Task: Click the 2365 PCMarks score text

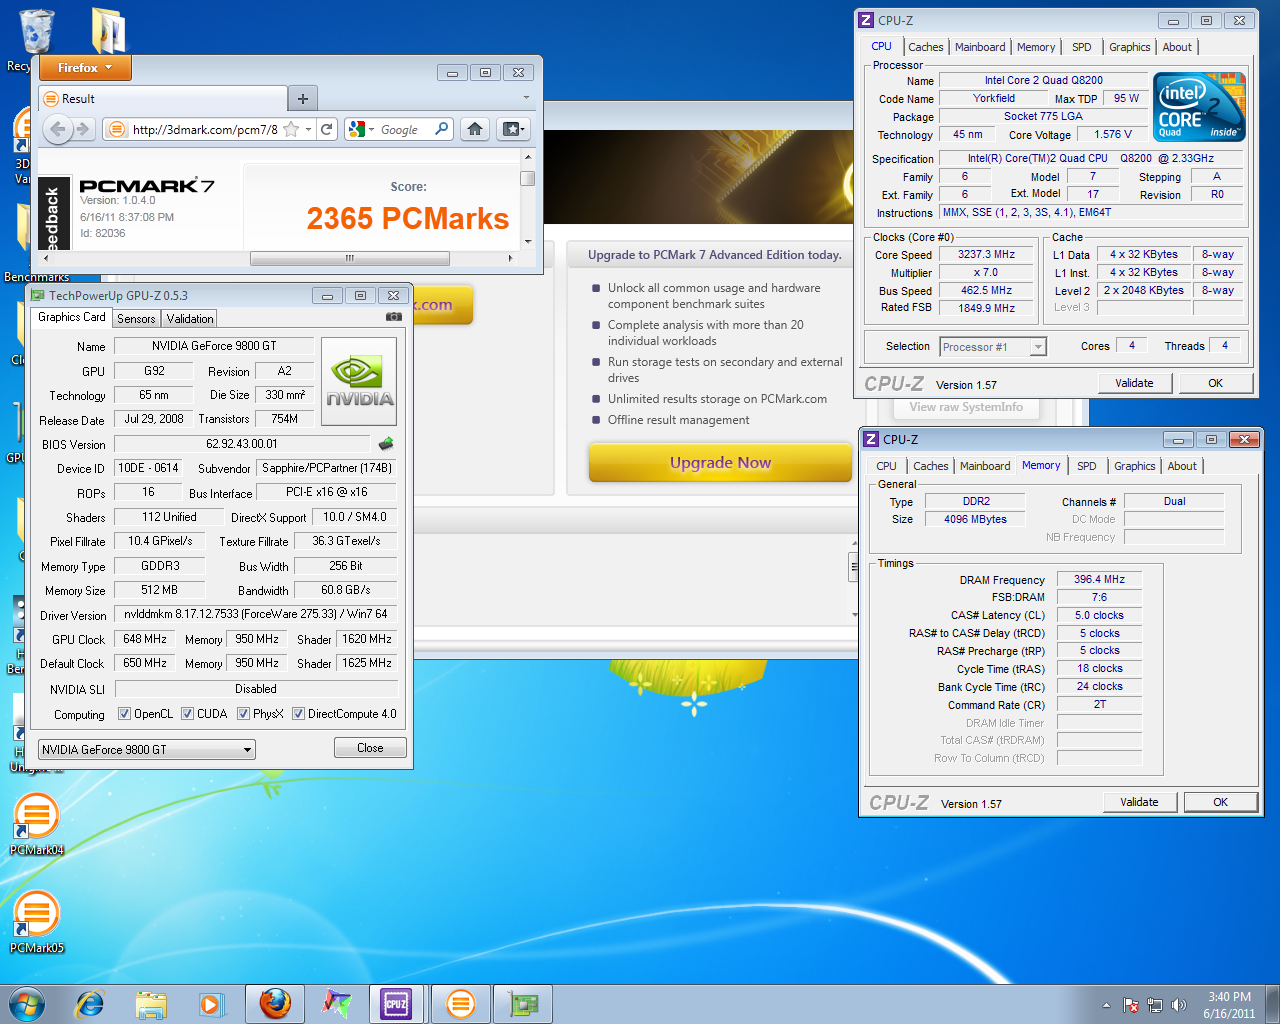Action: point(408,218)
